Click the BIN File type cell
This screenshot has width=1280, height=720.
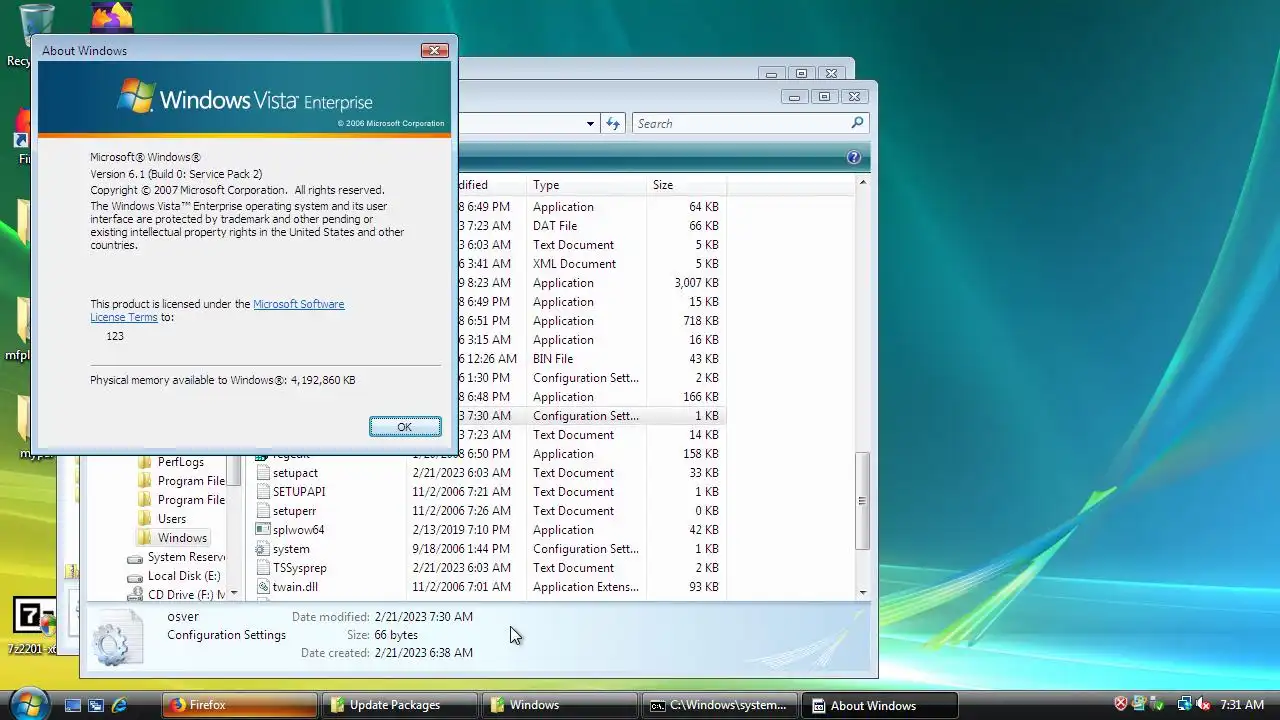coord(553,359)
